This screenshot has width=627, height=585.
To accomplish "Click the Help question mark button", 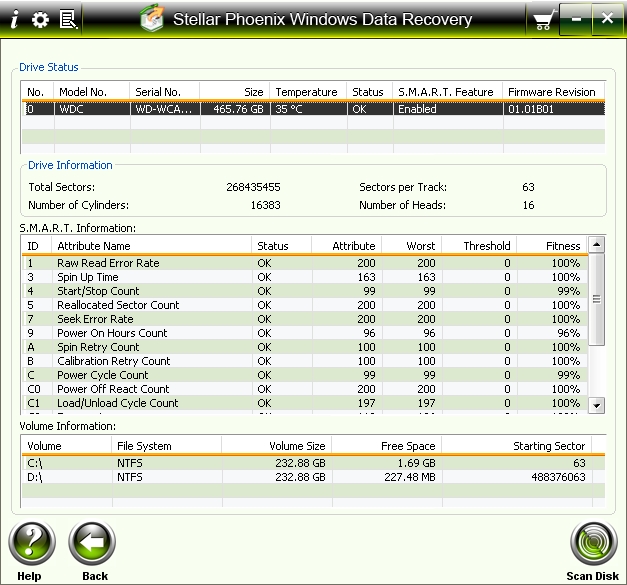I will pos(32,543).
